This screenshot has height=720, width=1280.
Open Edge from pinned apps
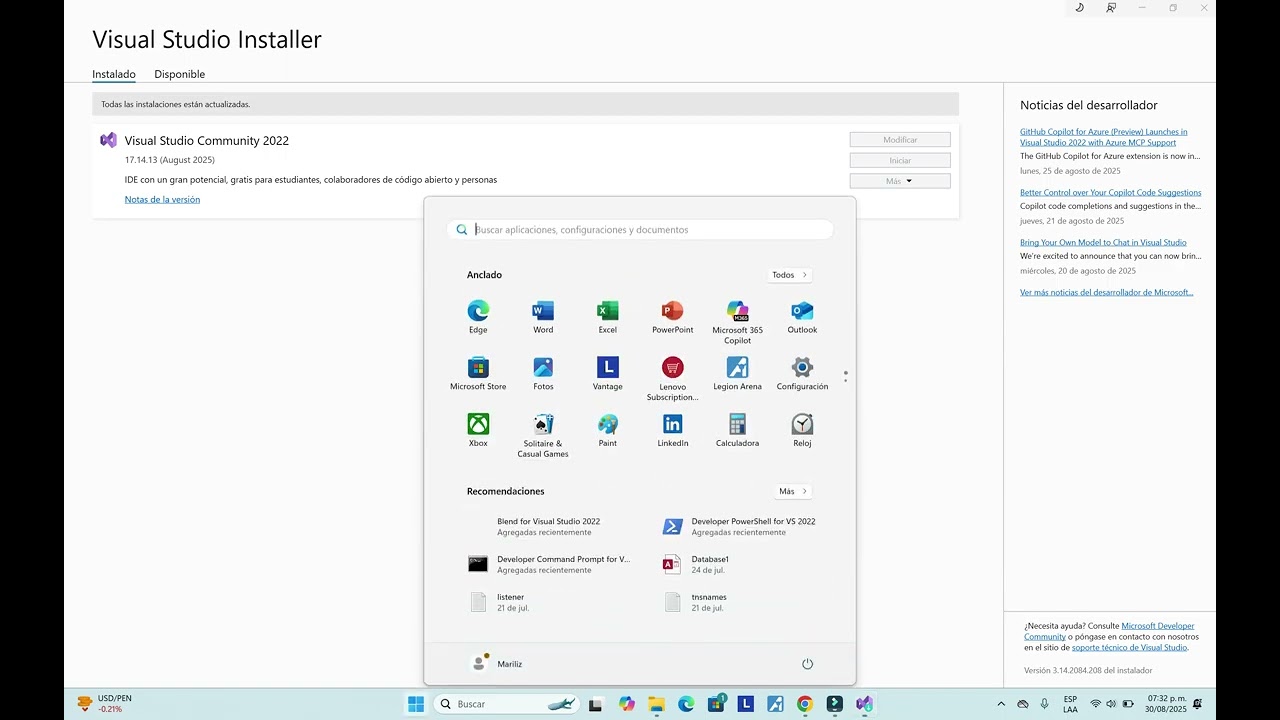point(478,317)
